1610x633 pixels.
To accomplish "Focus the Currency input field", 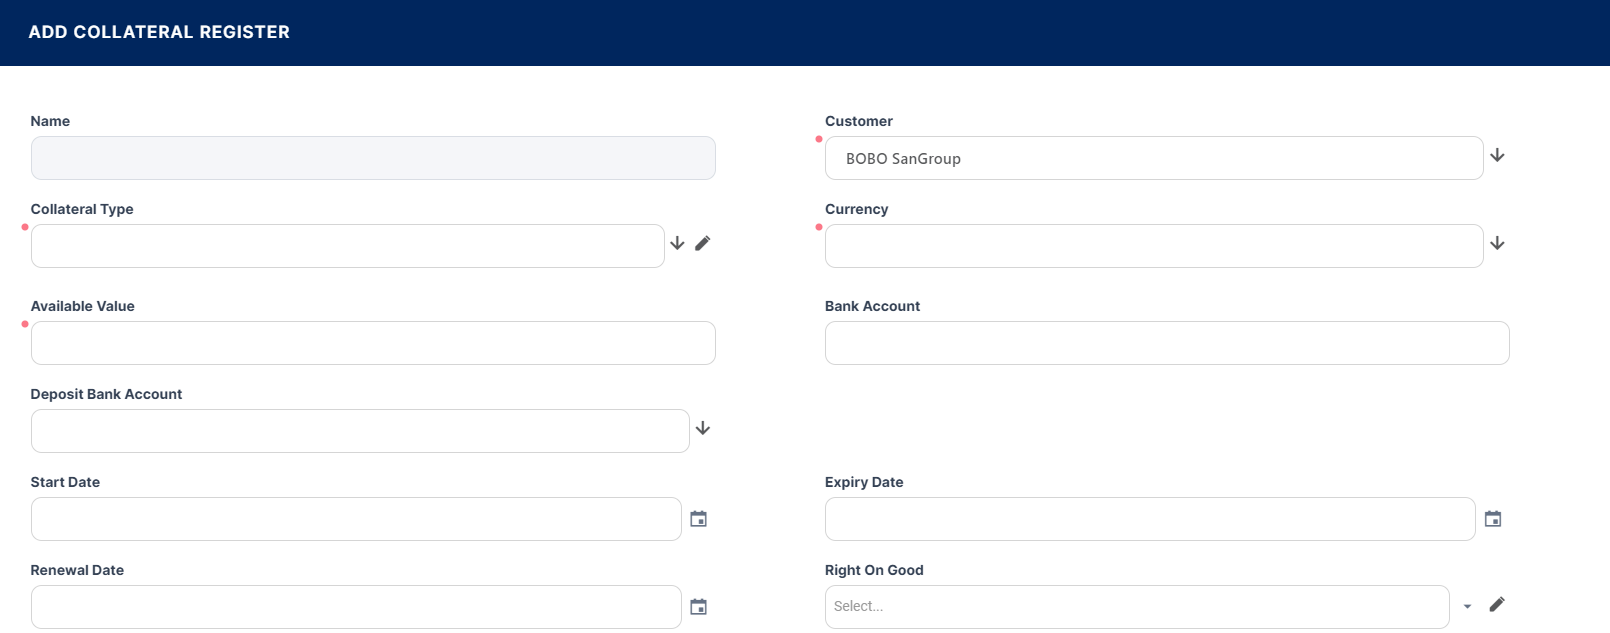I will tap(1153, 246).
